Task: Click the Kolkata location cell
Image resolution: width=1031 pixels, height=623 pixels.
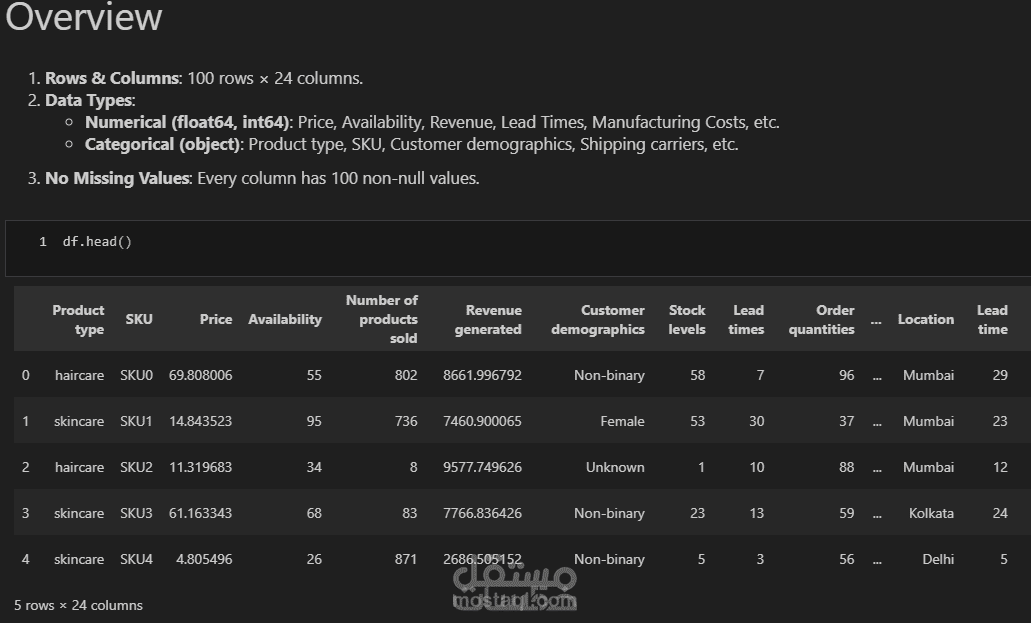Action: (931, 513)
